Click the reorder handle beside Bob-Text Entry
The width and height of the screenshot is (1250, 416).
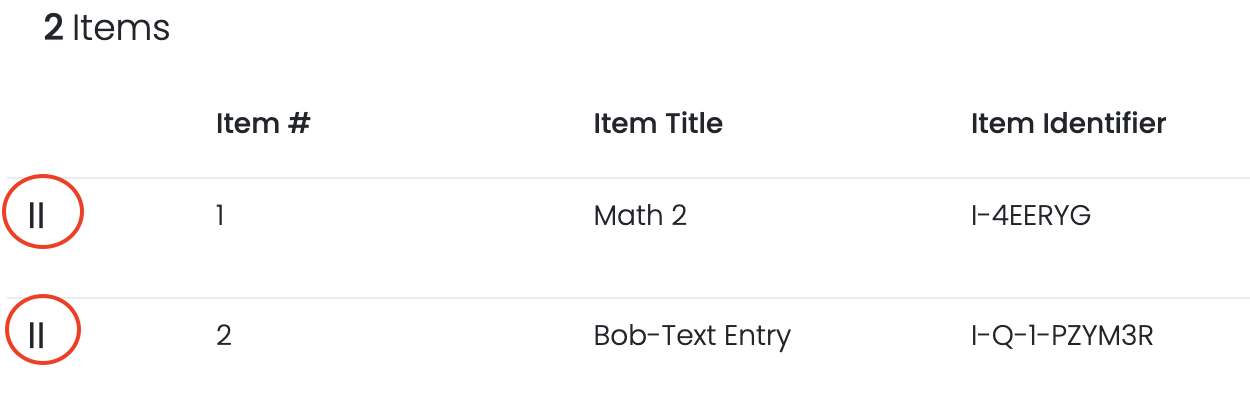pyautogui.click(x=37, y=335)
